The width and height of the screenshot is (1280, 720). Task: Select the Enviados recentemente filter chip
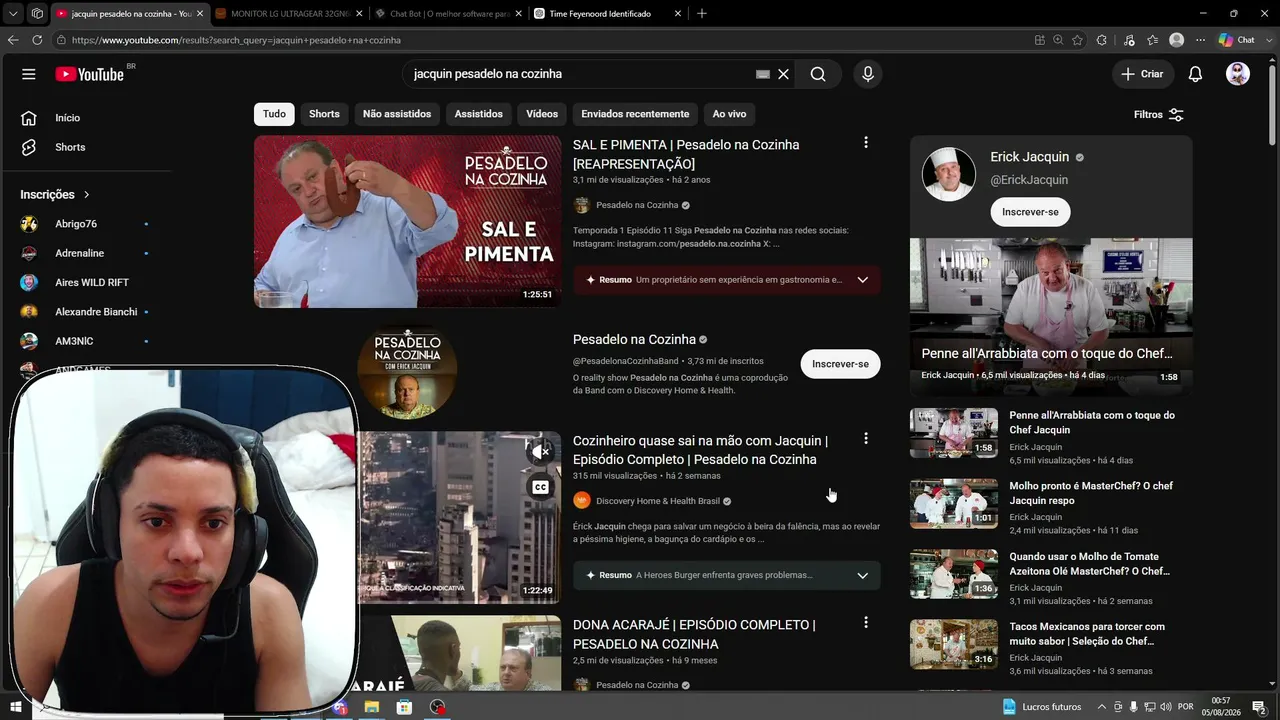635,114
